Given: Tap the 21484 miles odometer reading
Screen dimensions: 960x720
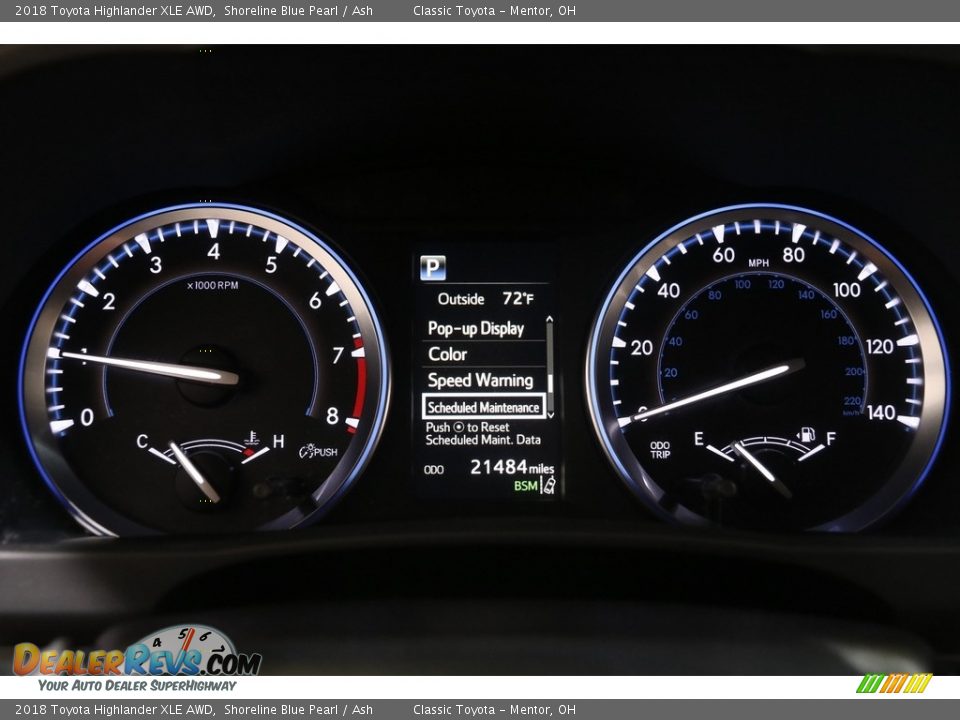Looking at the screenshot, I should (511, 467).
